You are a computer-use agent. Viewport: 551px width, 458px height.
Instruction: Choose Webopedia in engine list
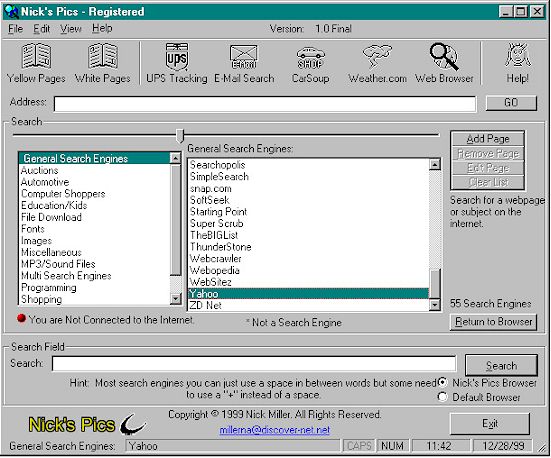point(309,270)
